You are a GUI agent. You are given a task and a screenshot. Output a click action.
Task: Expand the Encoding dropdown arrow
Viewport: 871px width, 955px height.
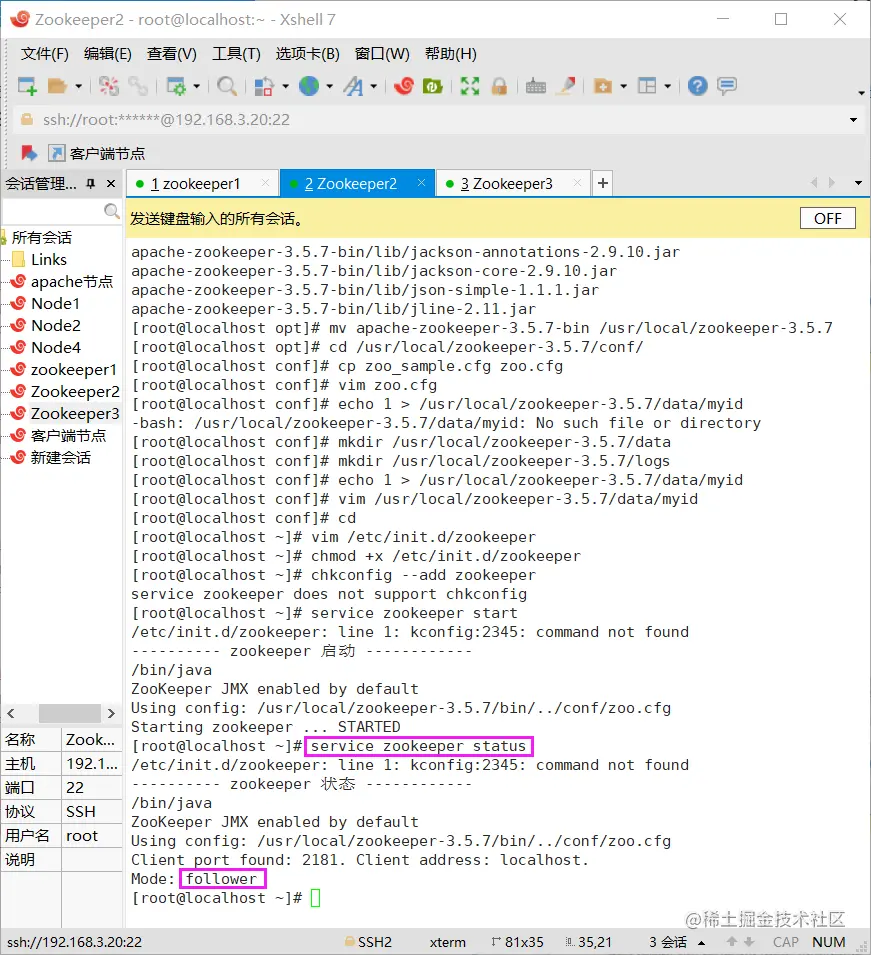point(330,86)
